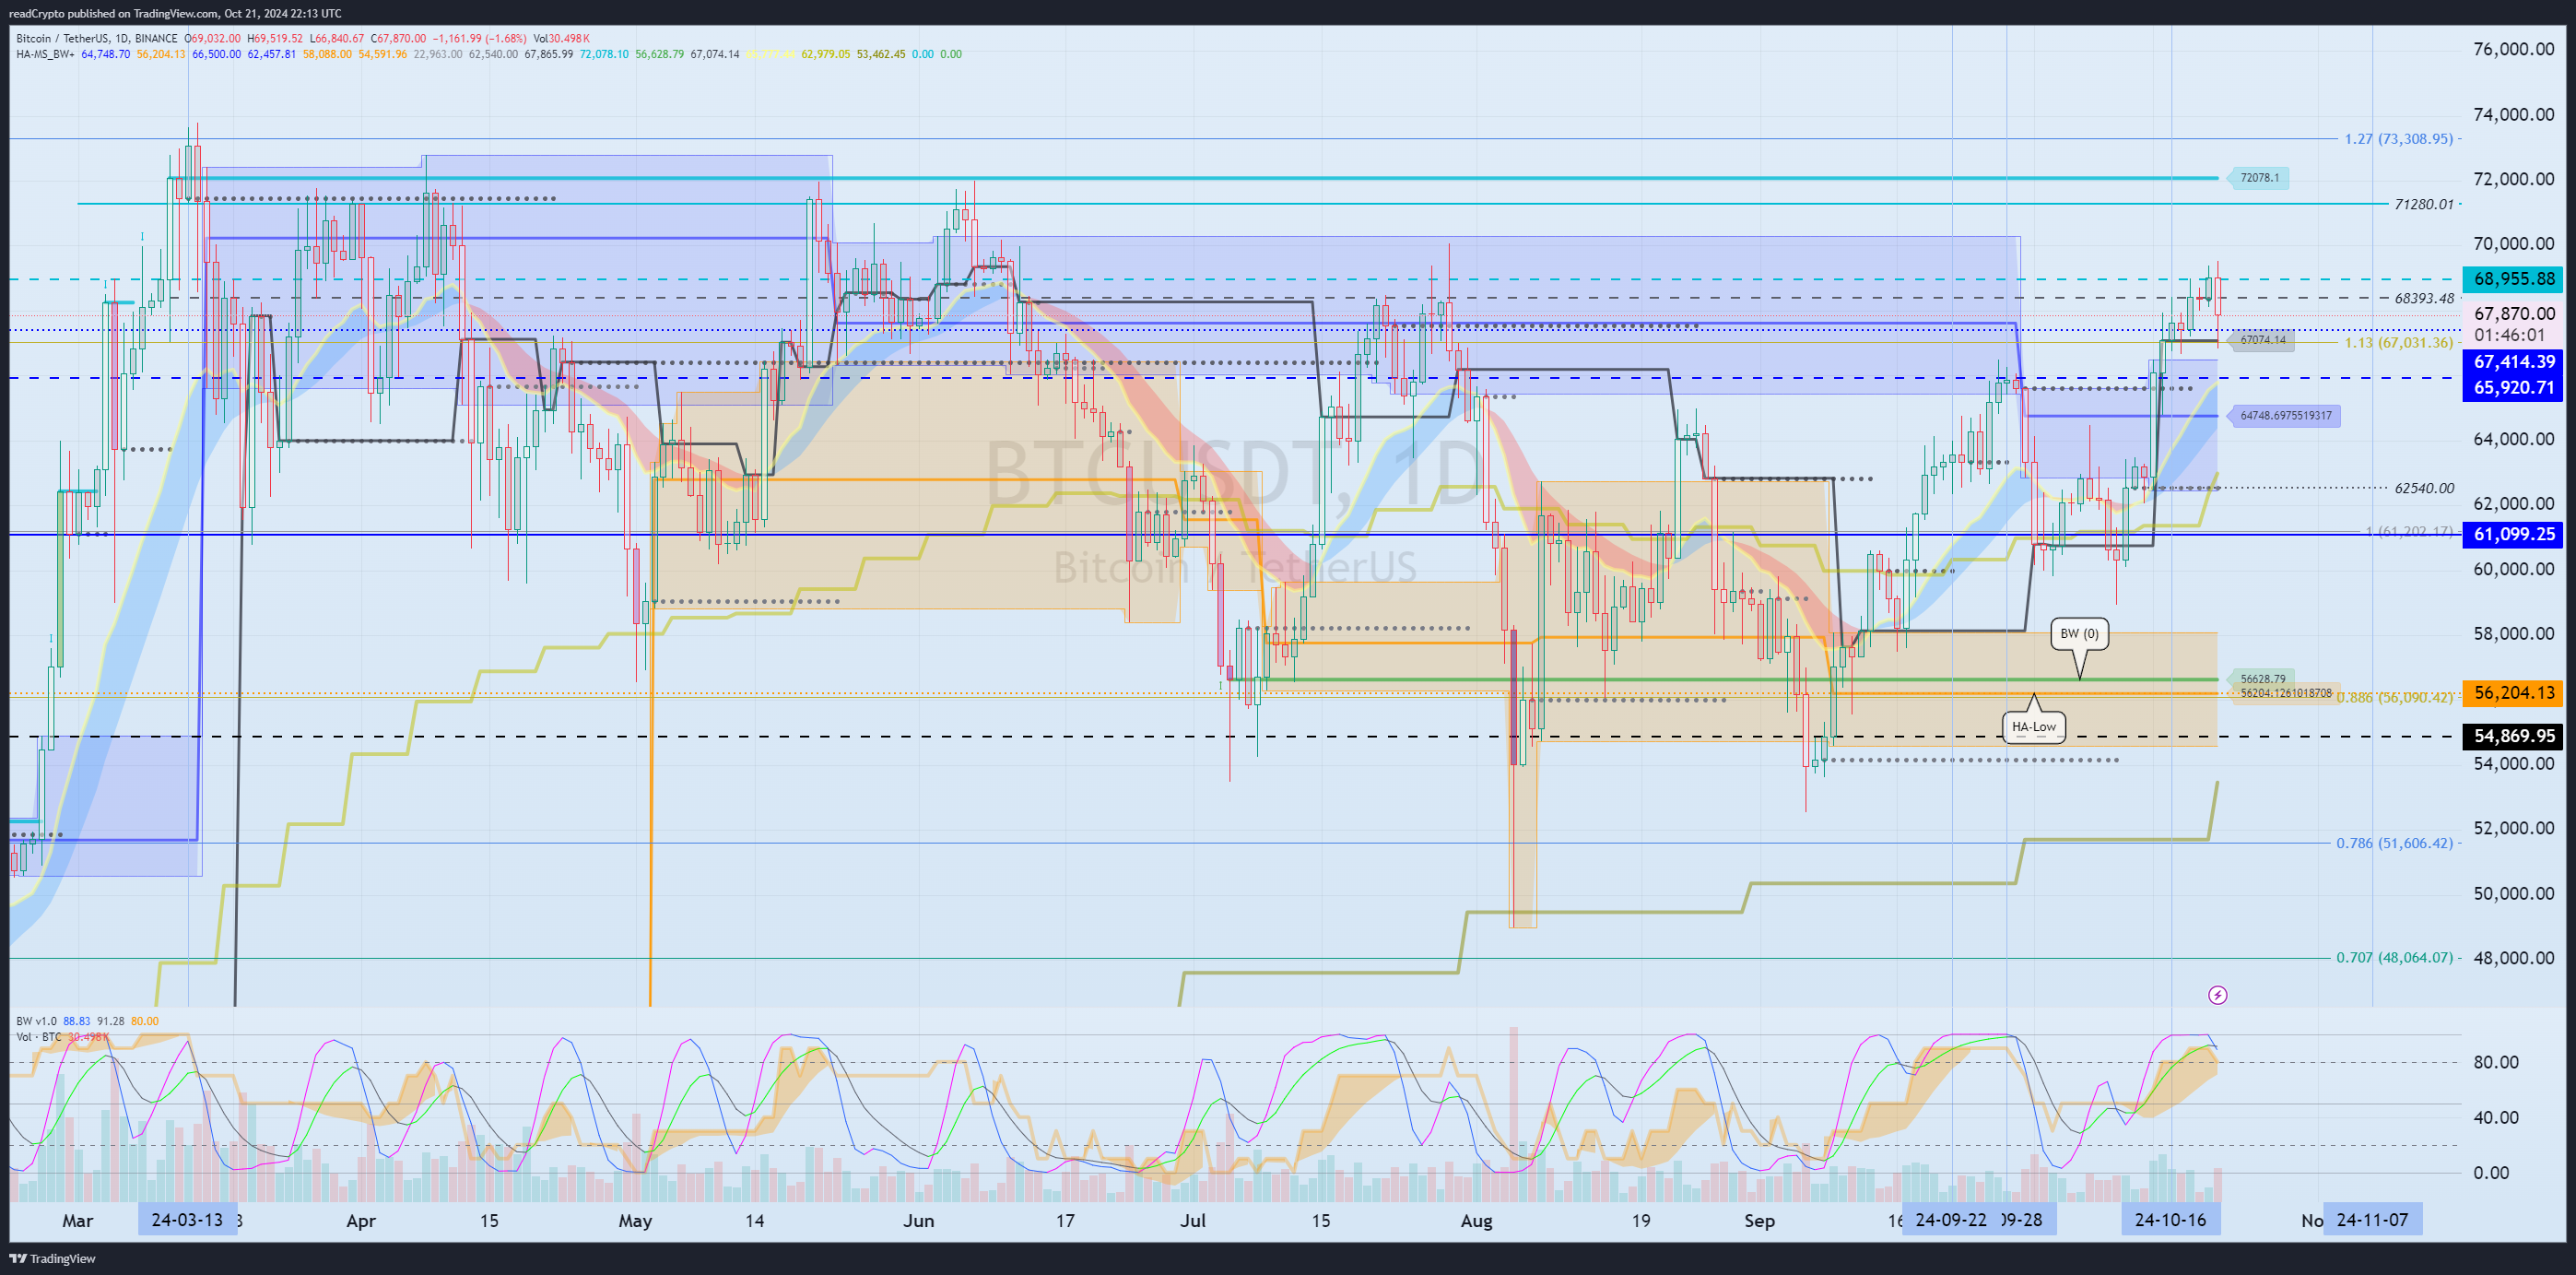
Task: Click the 56,204.13 orange price label
Action: (2513, 692)
